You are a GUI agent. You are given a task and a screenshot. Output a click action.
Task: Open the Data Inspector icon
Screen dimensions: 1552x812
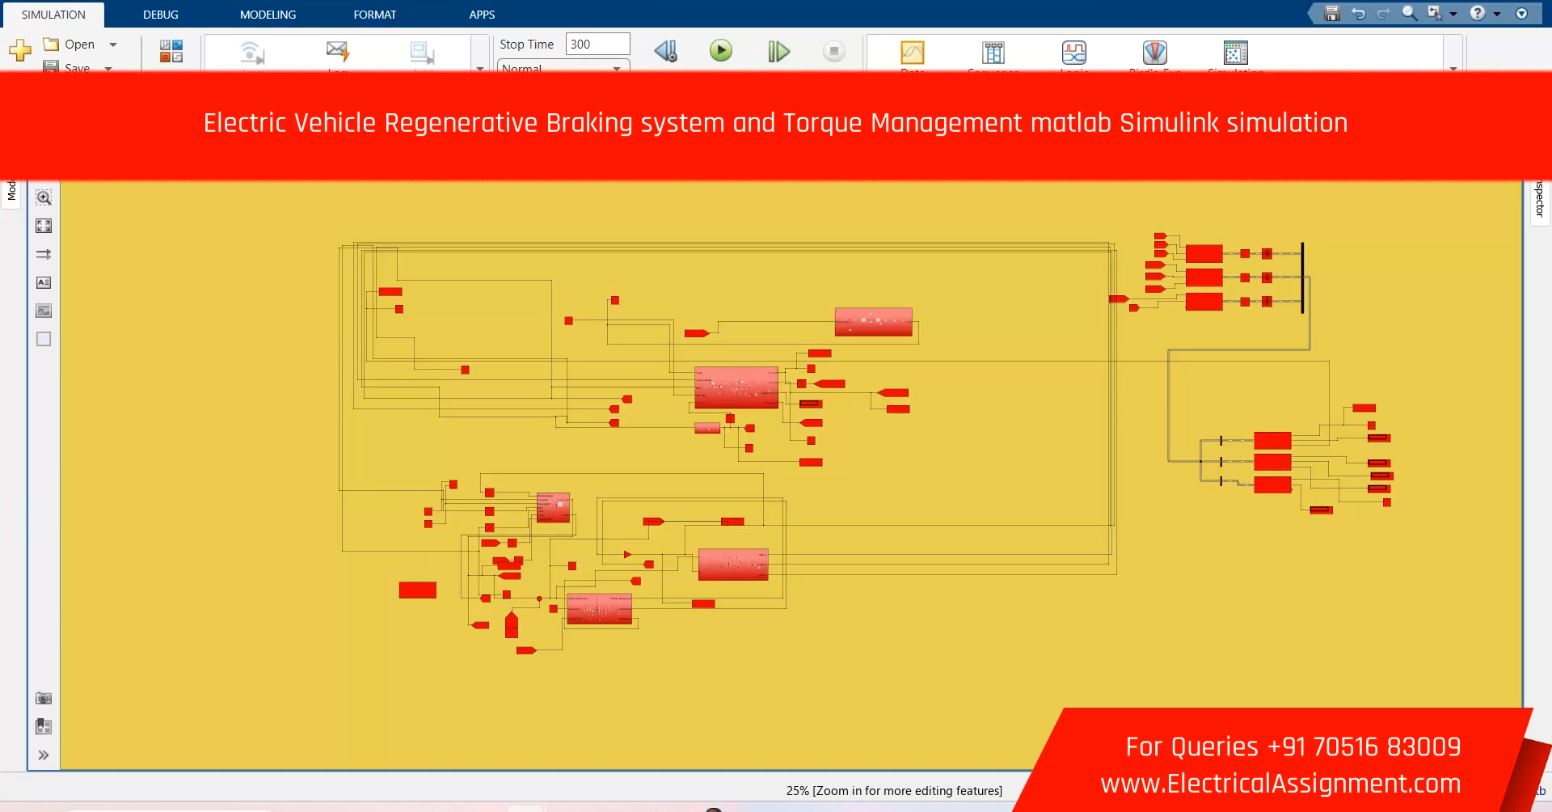click(x=912, y=52)
